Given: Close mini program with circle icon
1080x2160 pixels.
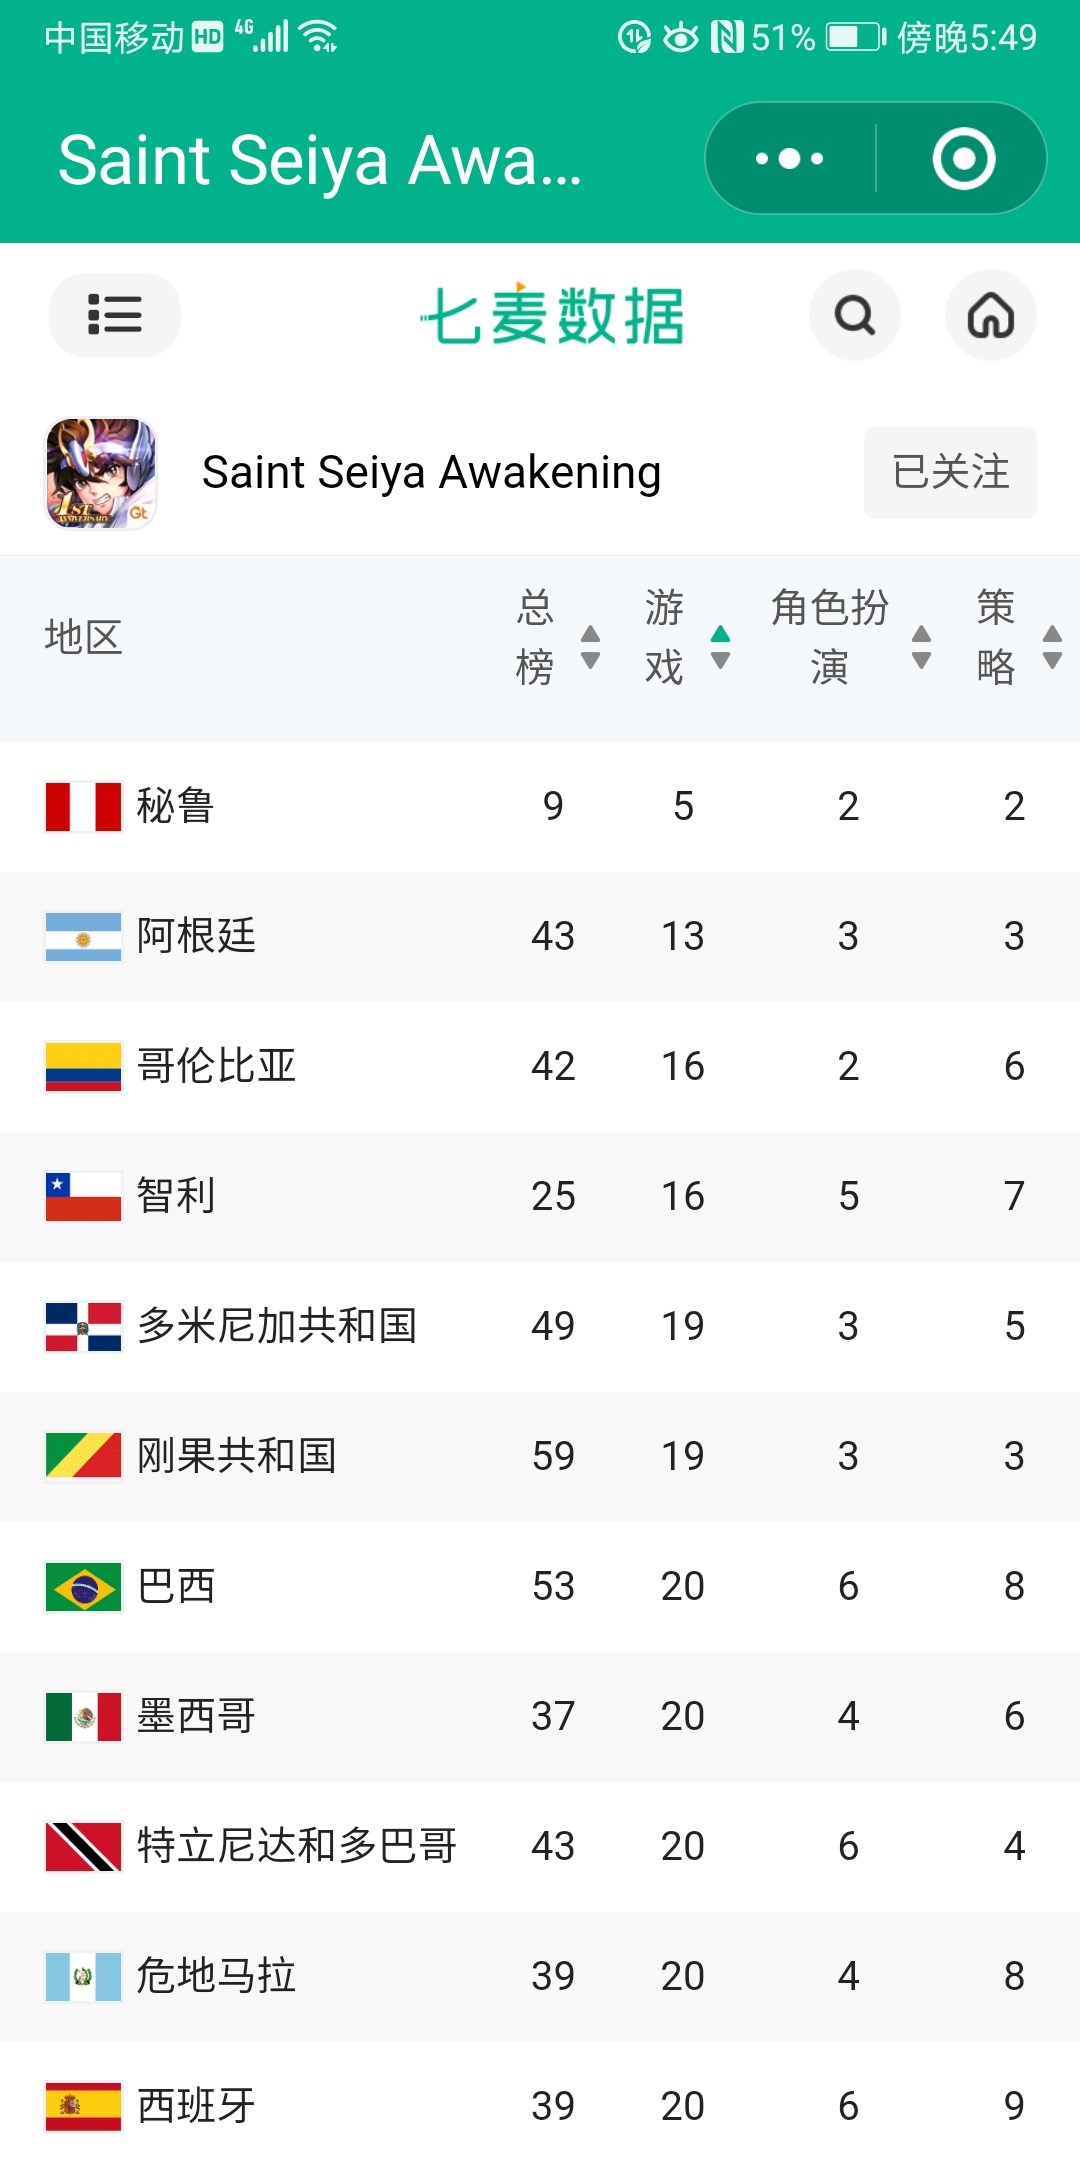Looking at the screenshot, I should (x=963, y=158).
